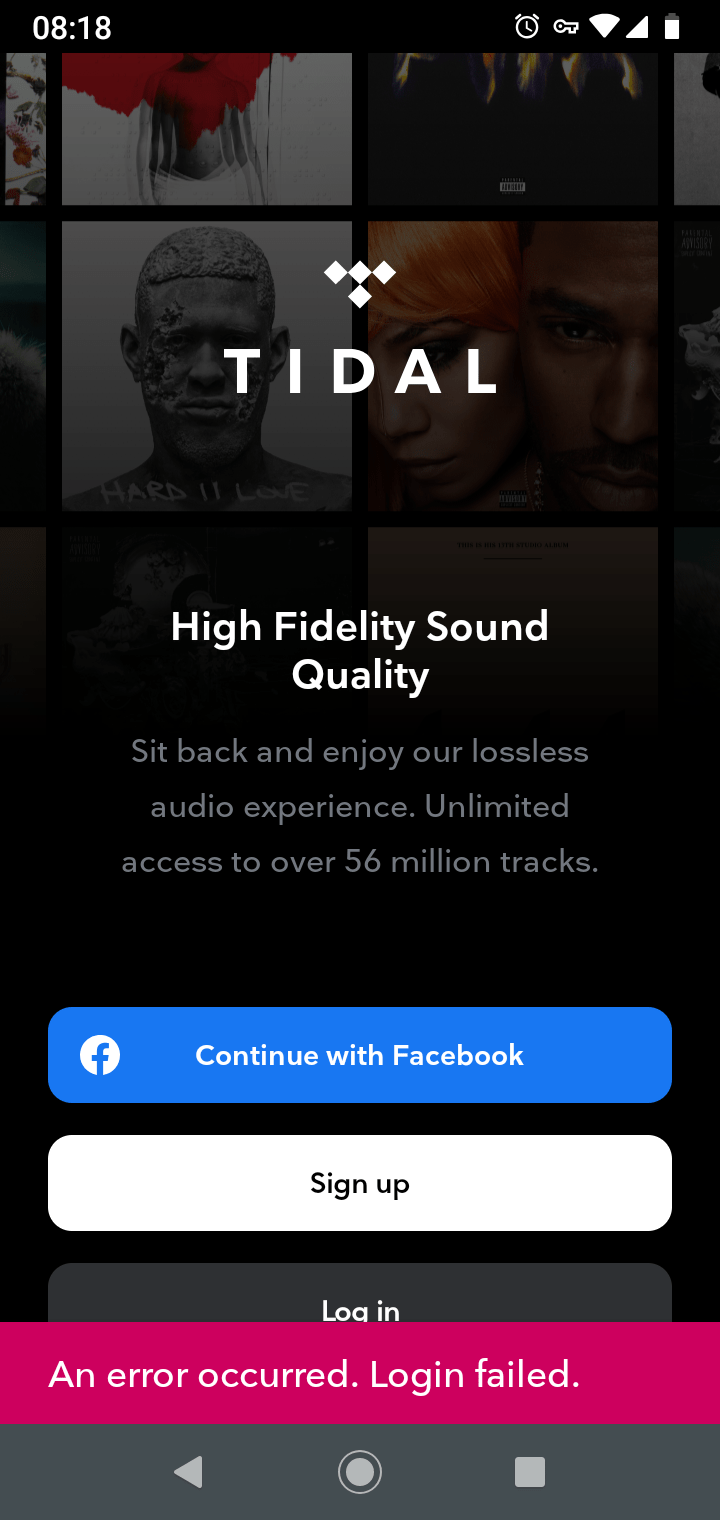
Task: Select the Hard II Love album cover
Action: click(x=207, y=366)
